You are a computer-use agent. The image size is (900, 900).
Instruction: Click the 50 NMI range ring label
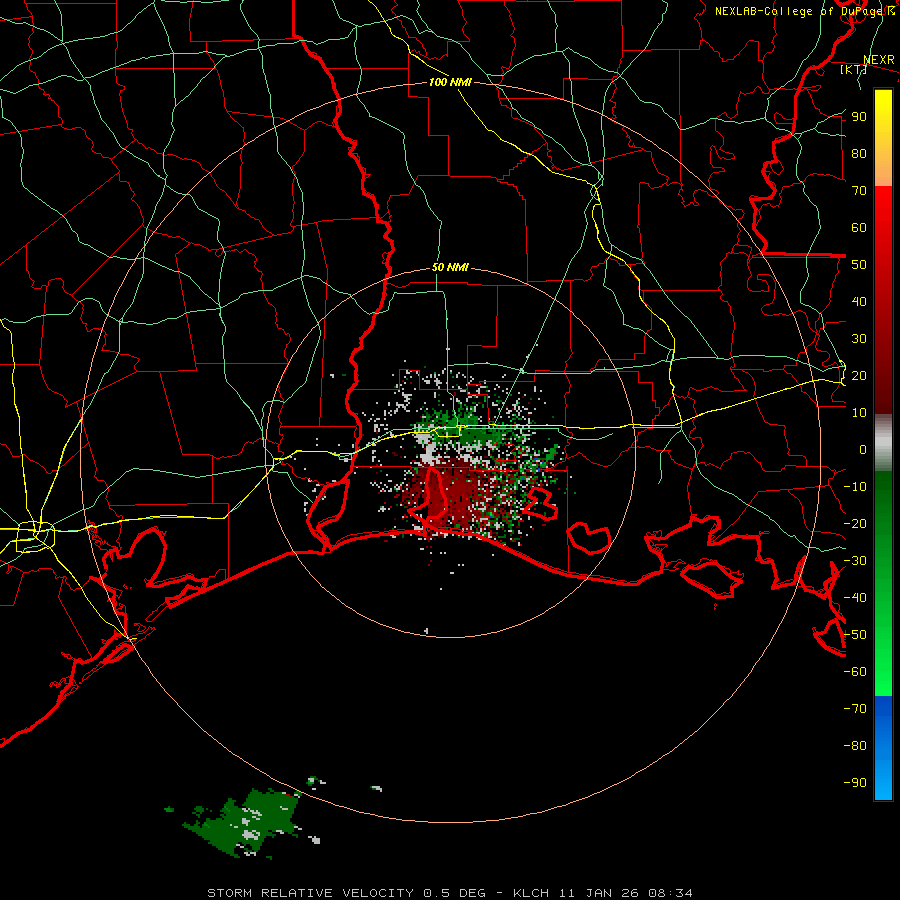coord(450,267)
